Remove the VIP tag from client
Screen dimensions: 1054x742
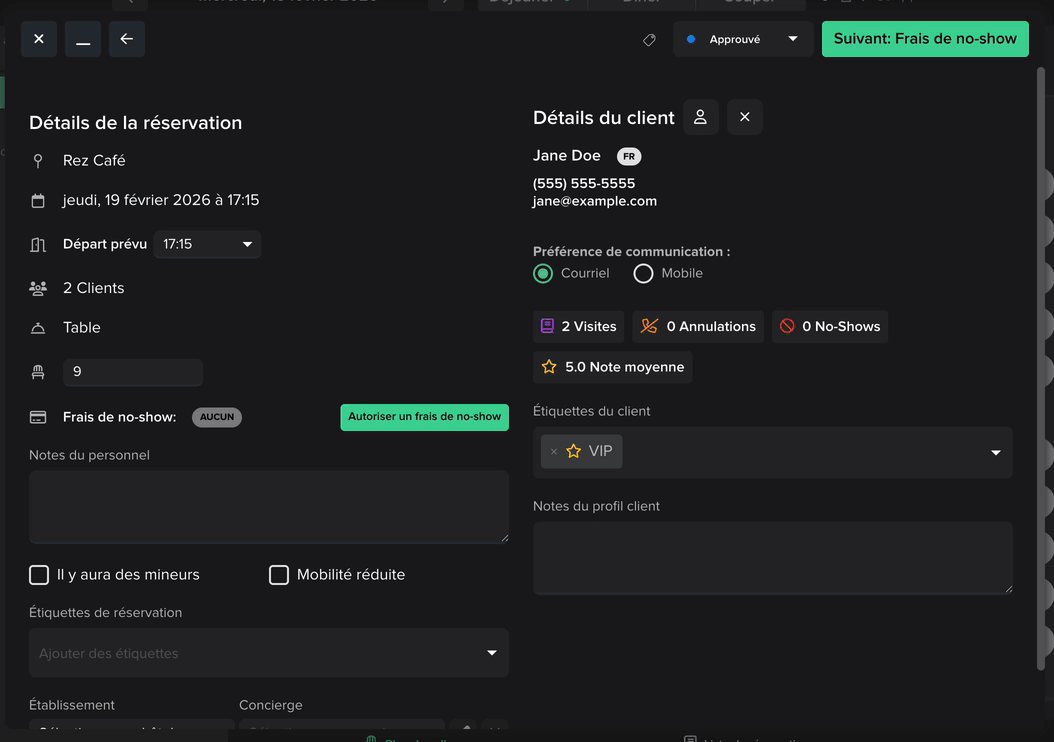[x=554, y=452]
